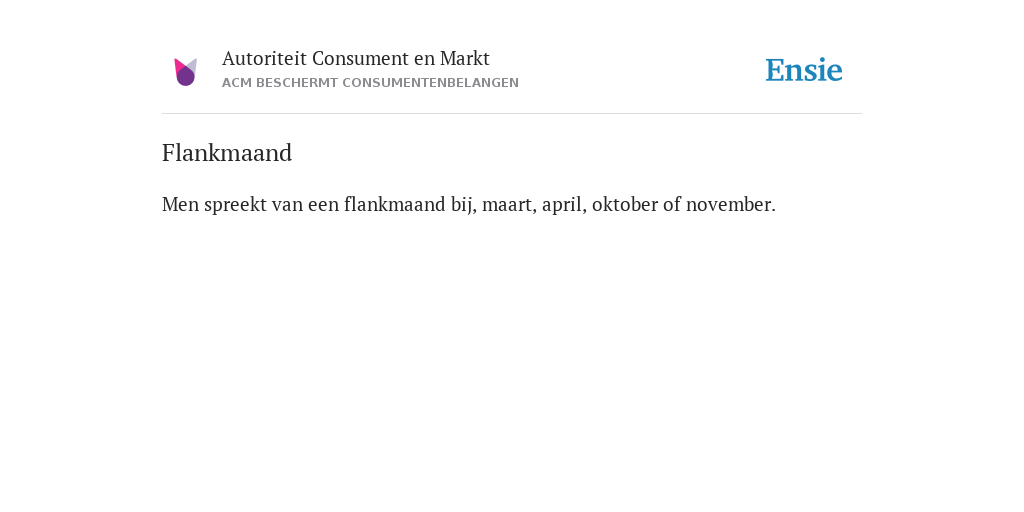The height and width of the screenshot is (512, 1024).
Task: Click the word Markt in the title
Action: coord(464,59)
